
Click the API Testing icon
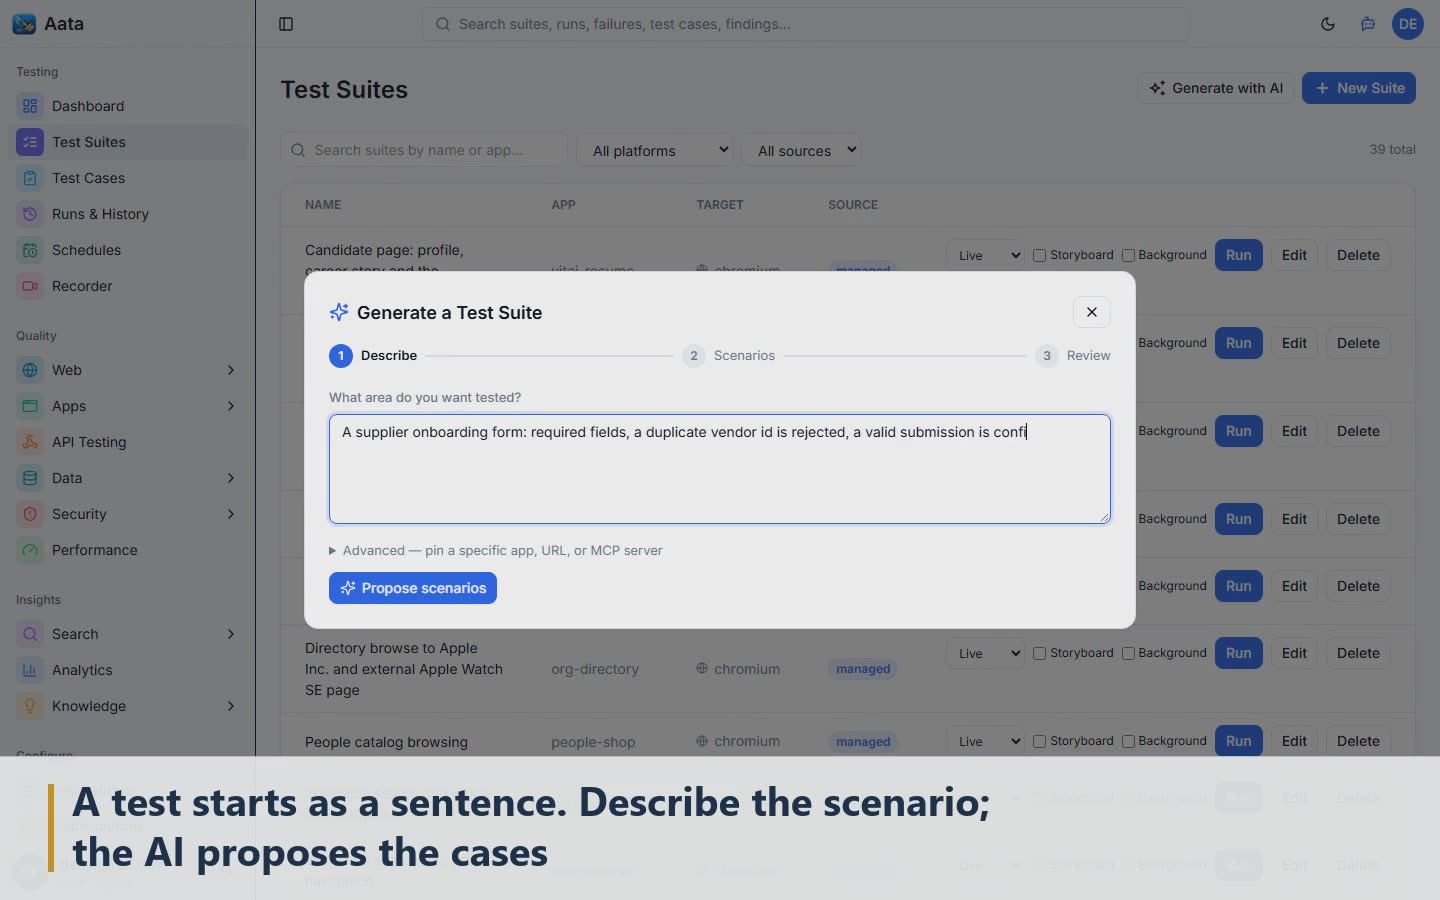click(30, 442)
